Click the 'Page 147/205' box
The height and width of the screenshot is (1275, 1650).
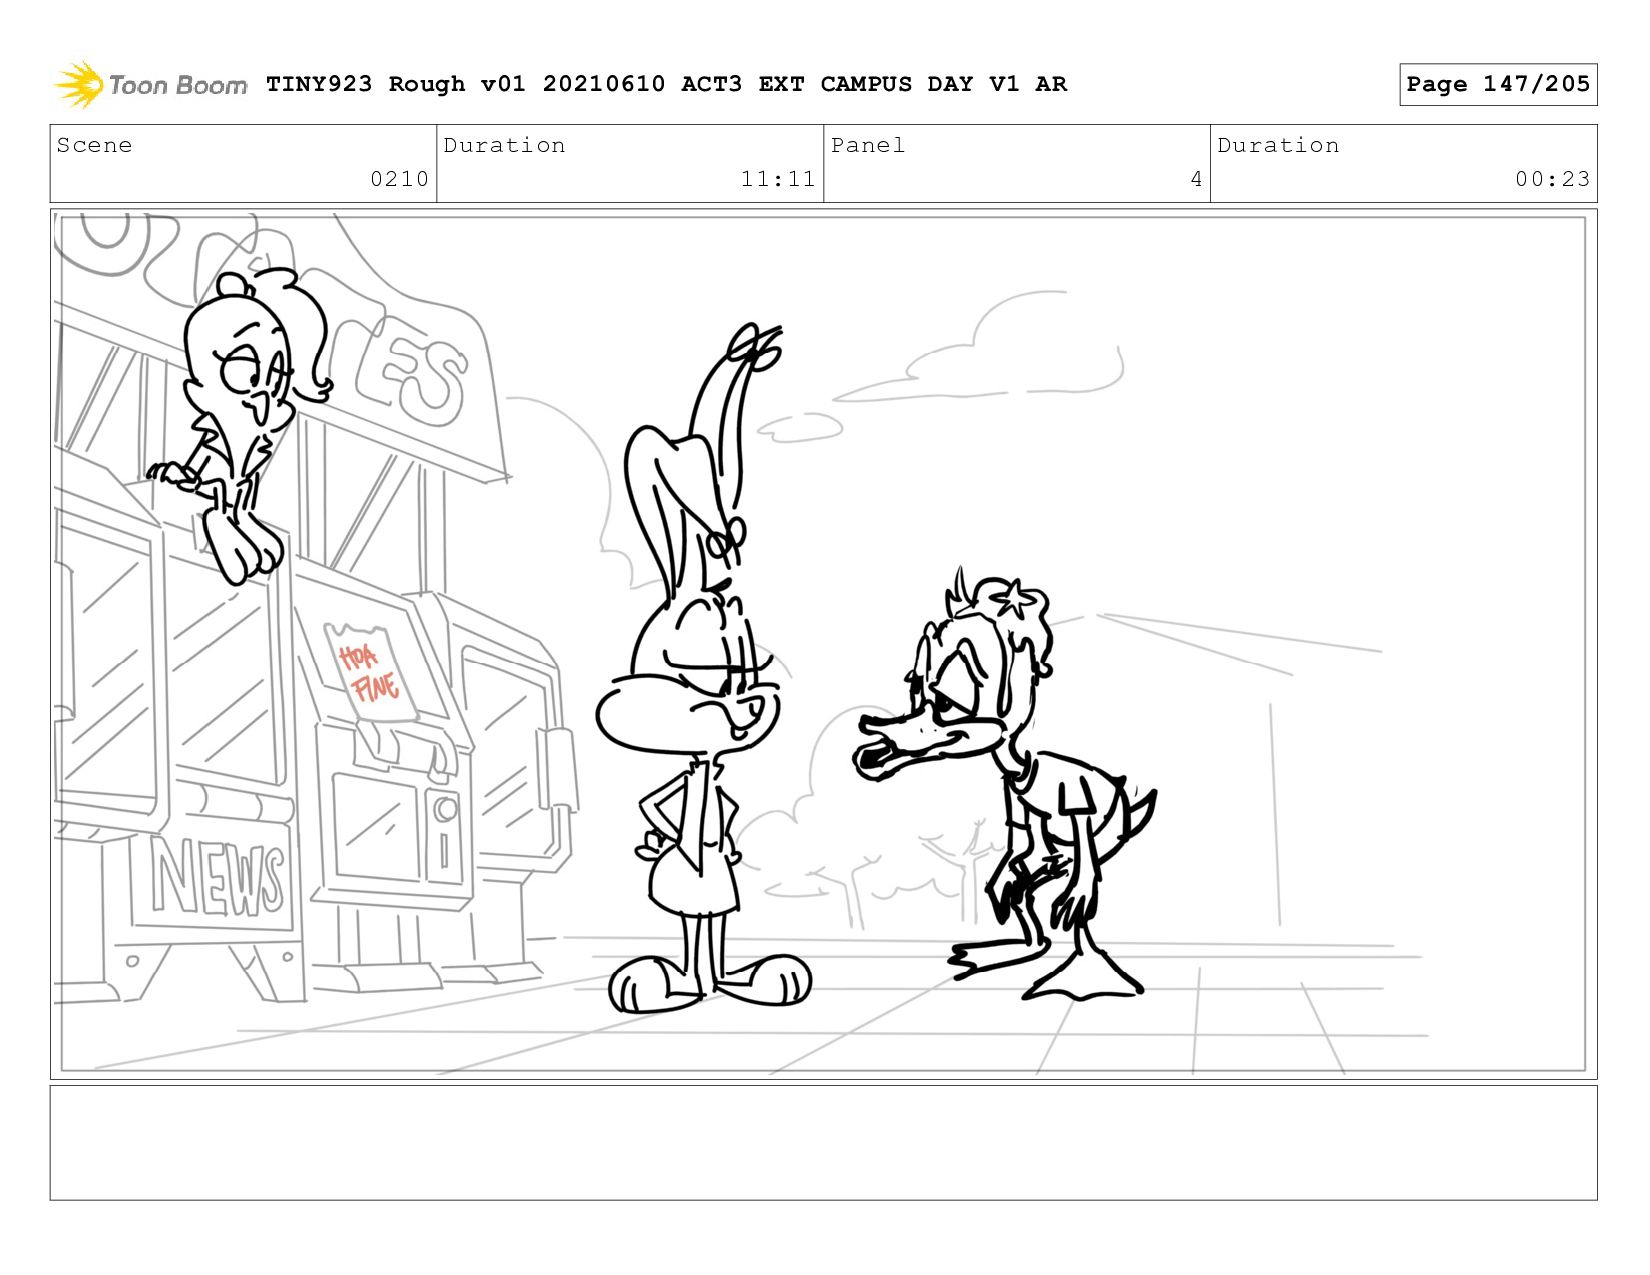point(1498,84)
